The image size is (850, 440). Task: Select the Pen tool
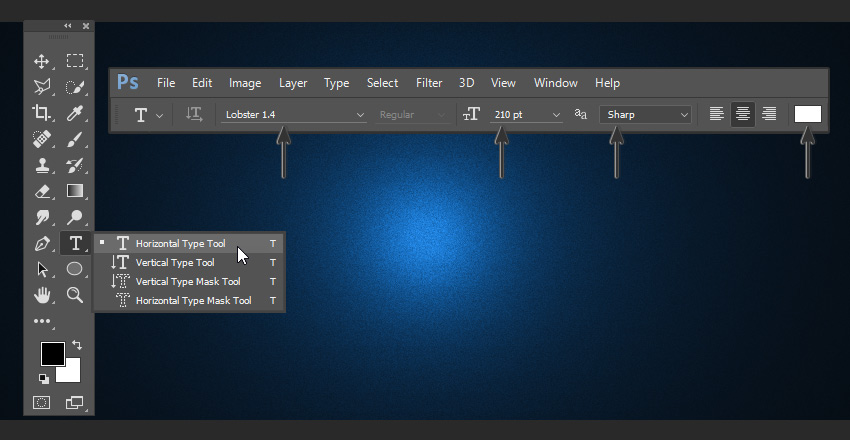(42, 243)
